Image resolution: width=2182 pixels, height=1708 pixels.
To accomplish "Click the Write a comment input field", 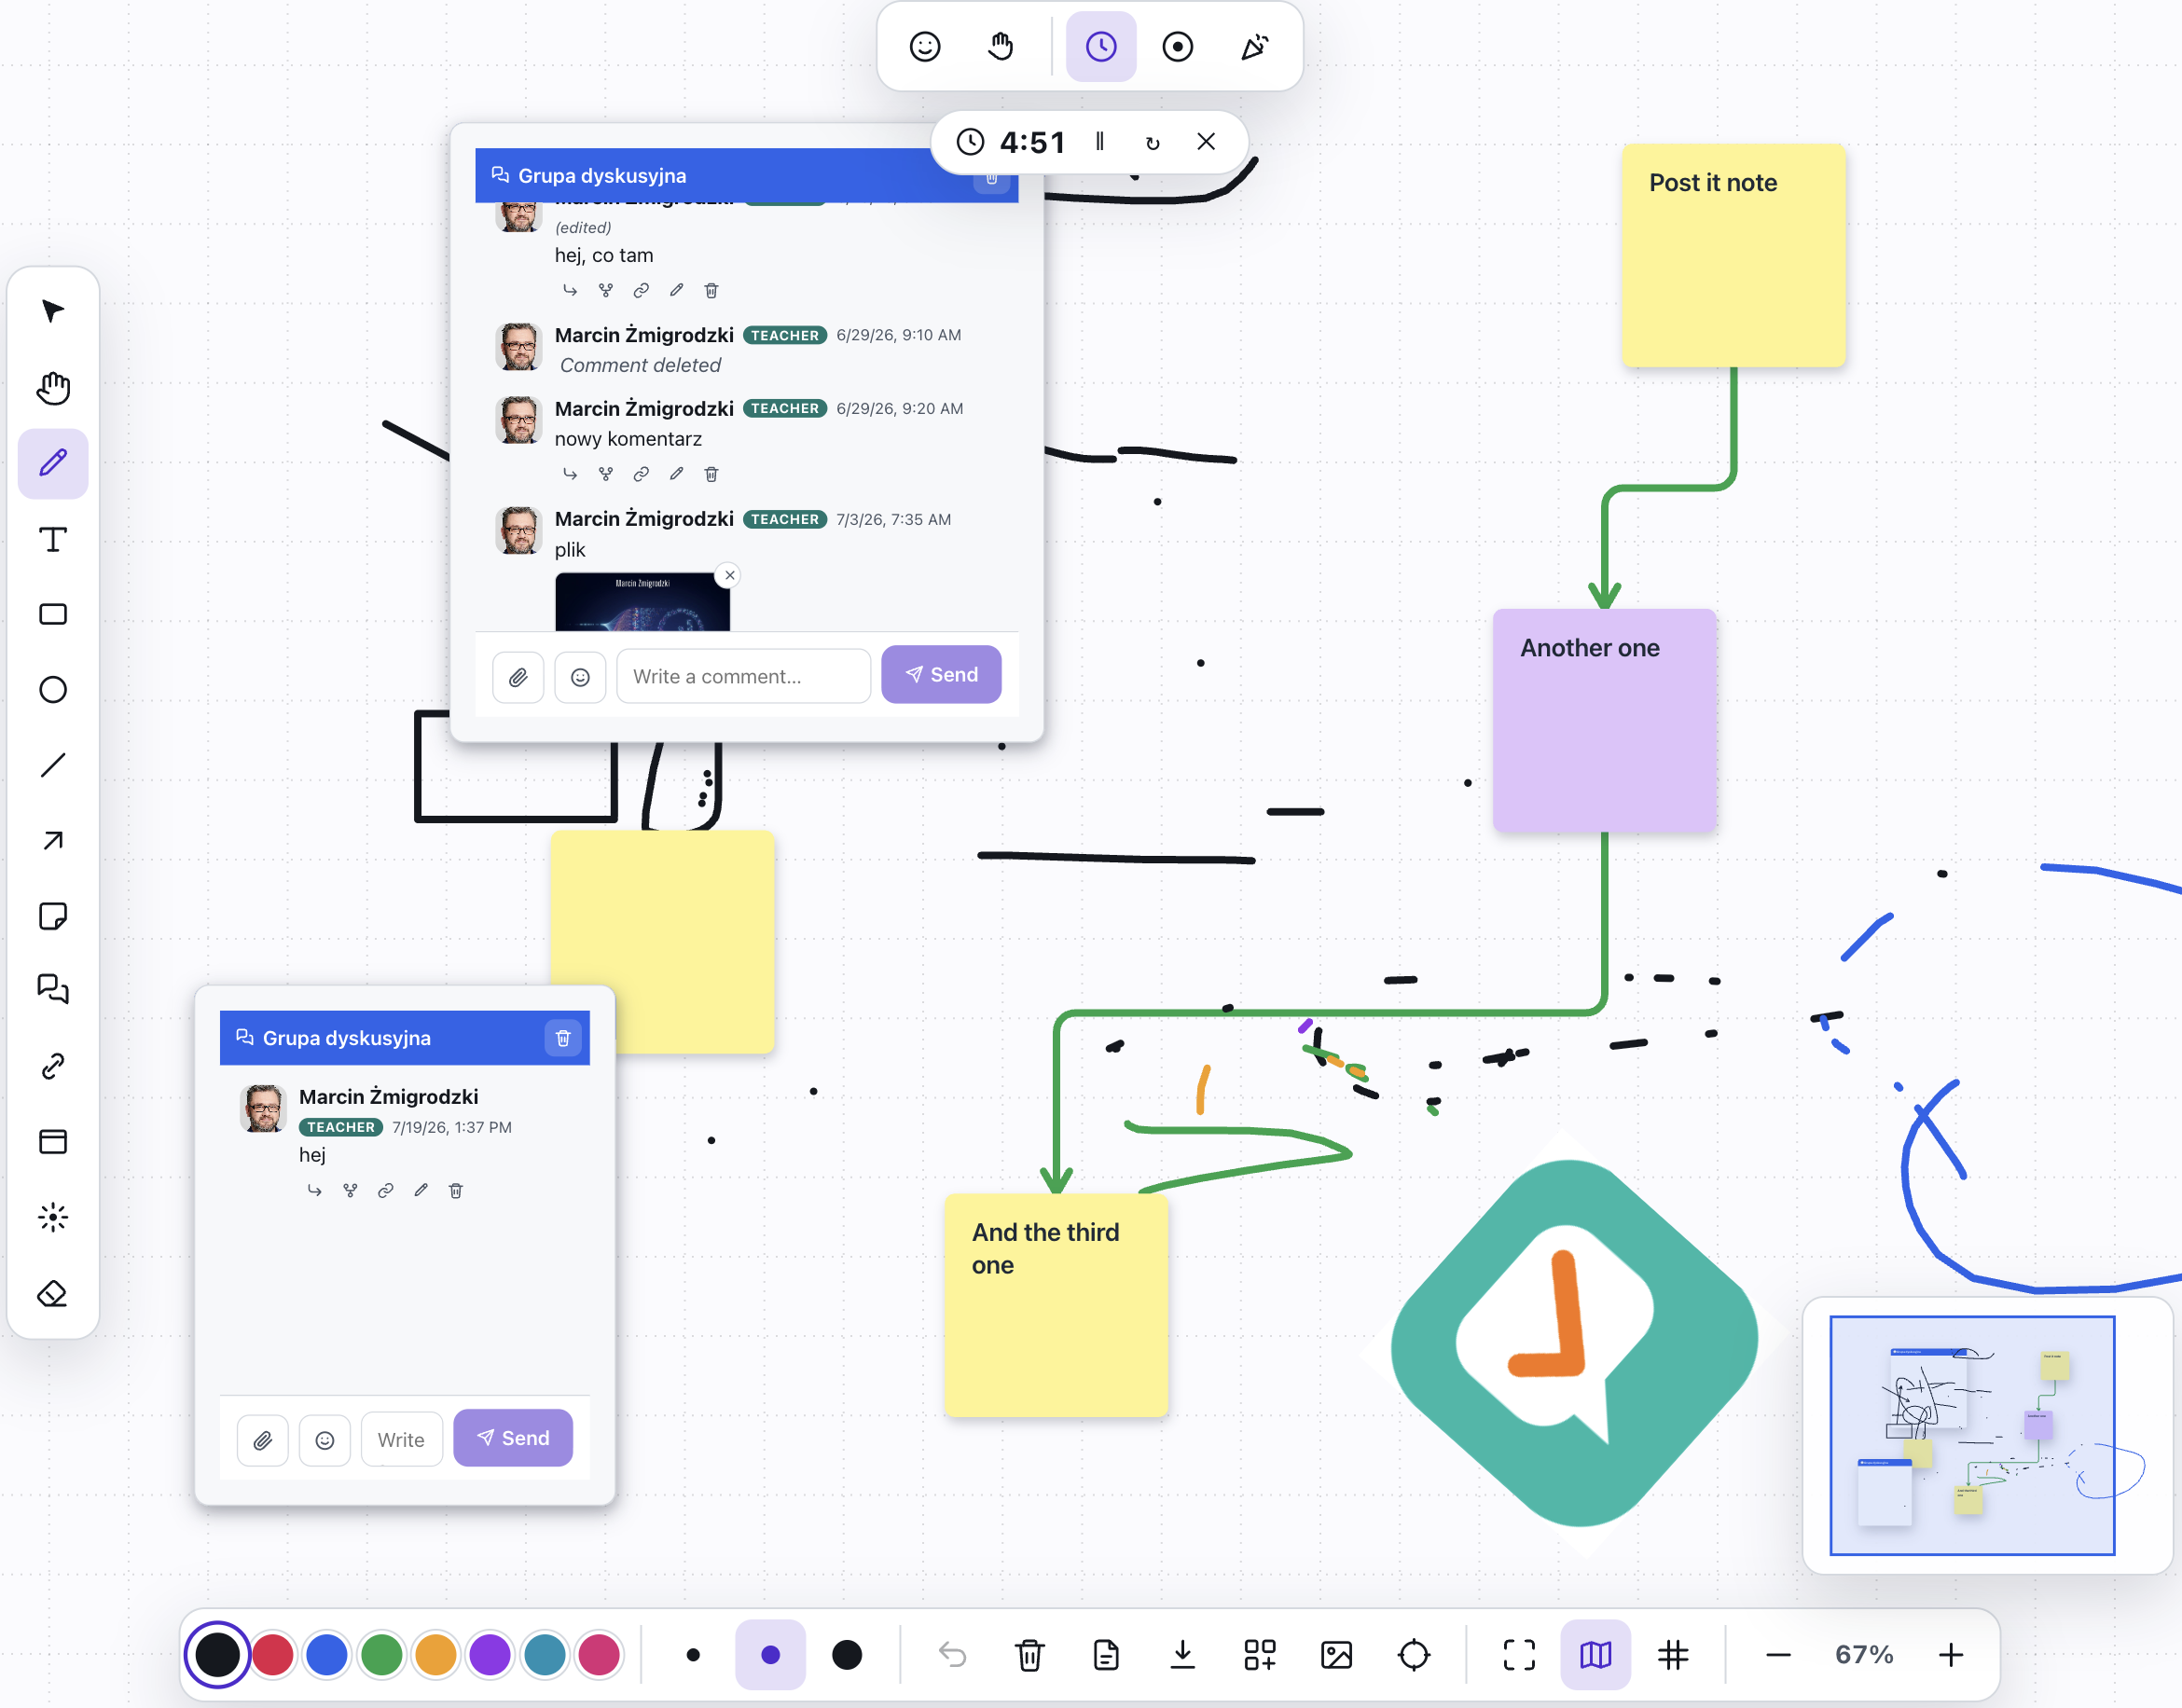I will click(x=743, y=676).
